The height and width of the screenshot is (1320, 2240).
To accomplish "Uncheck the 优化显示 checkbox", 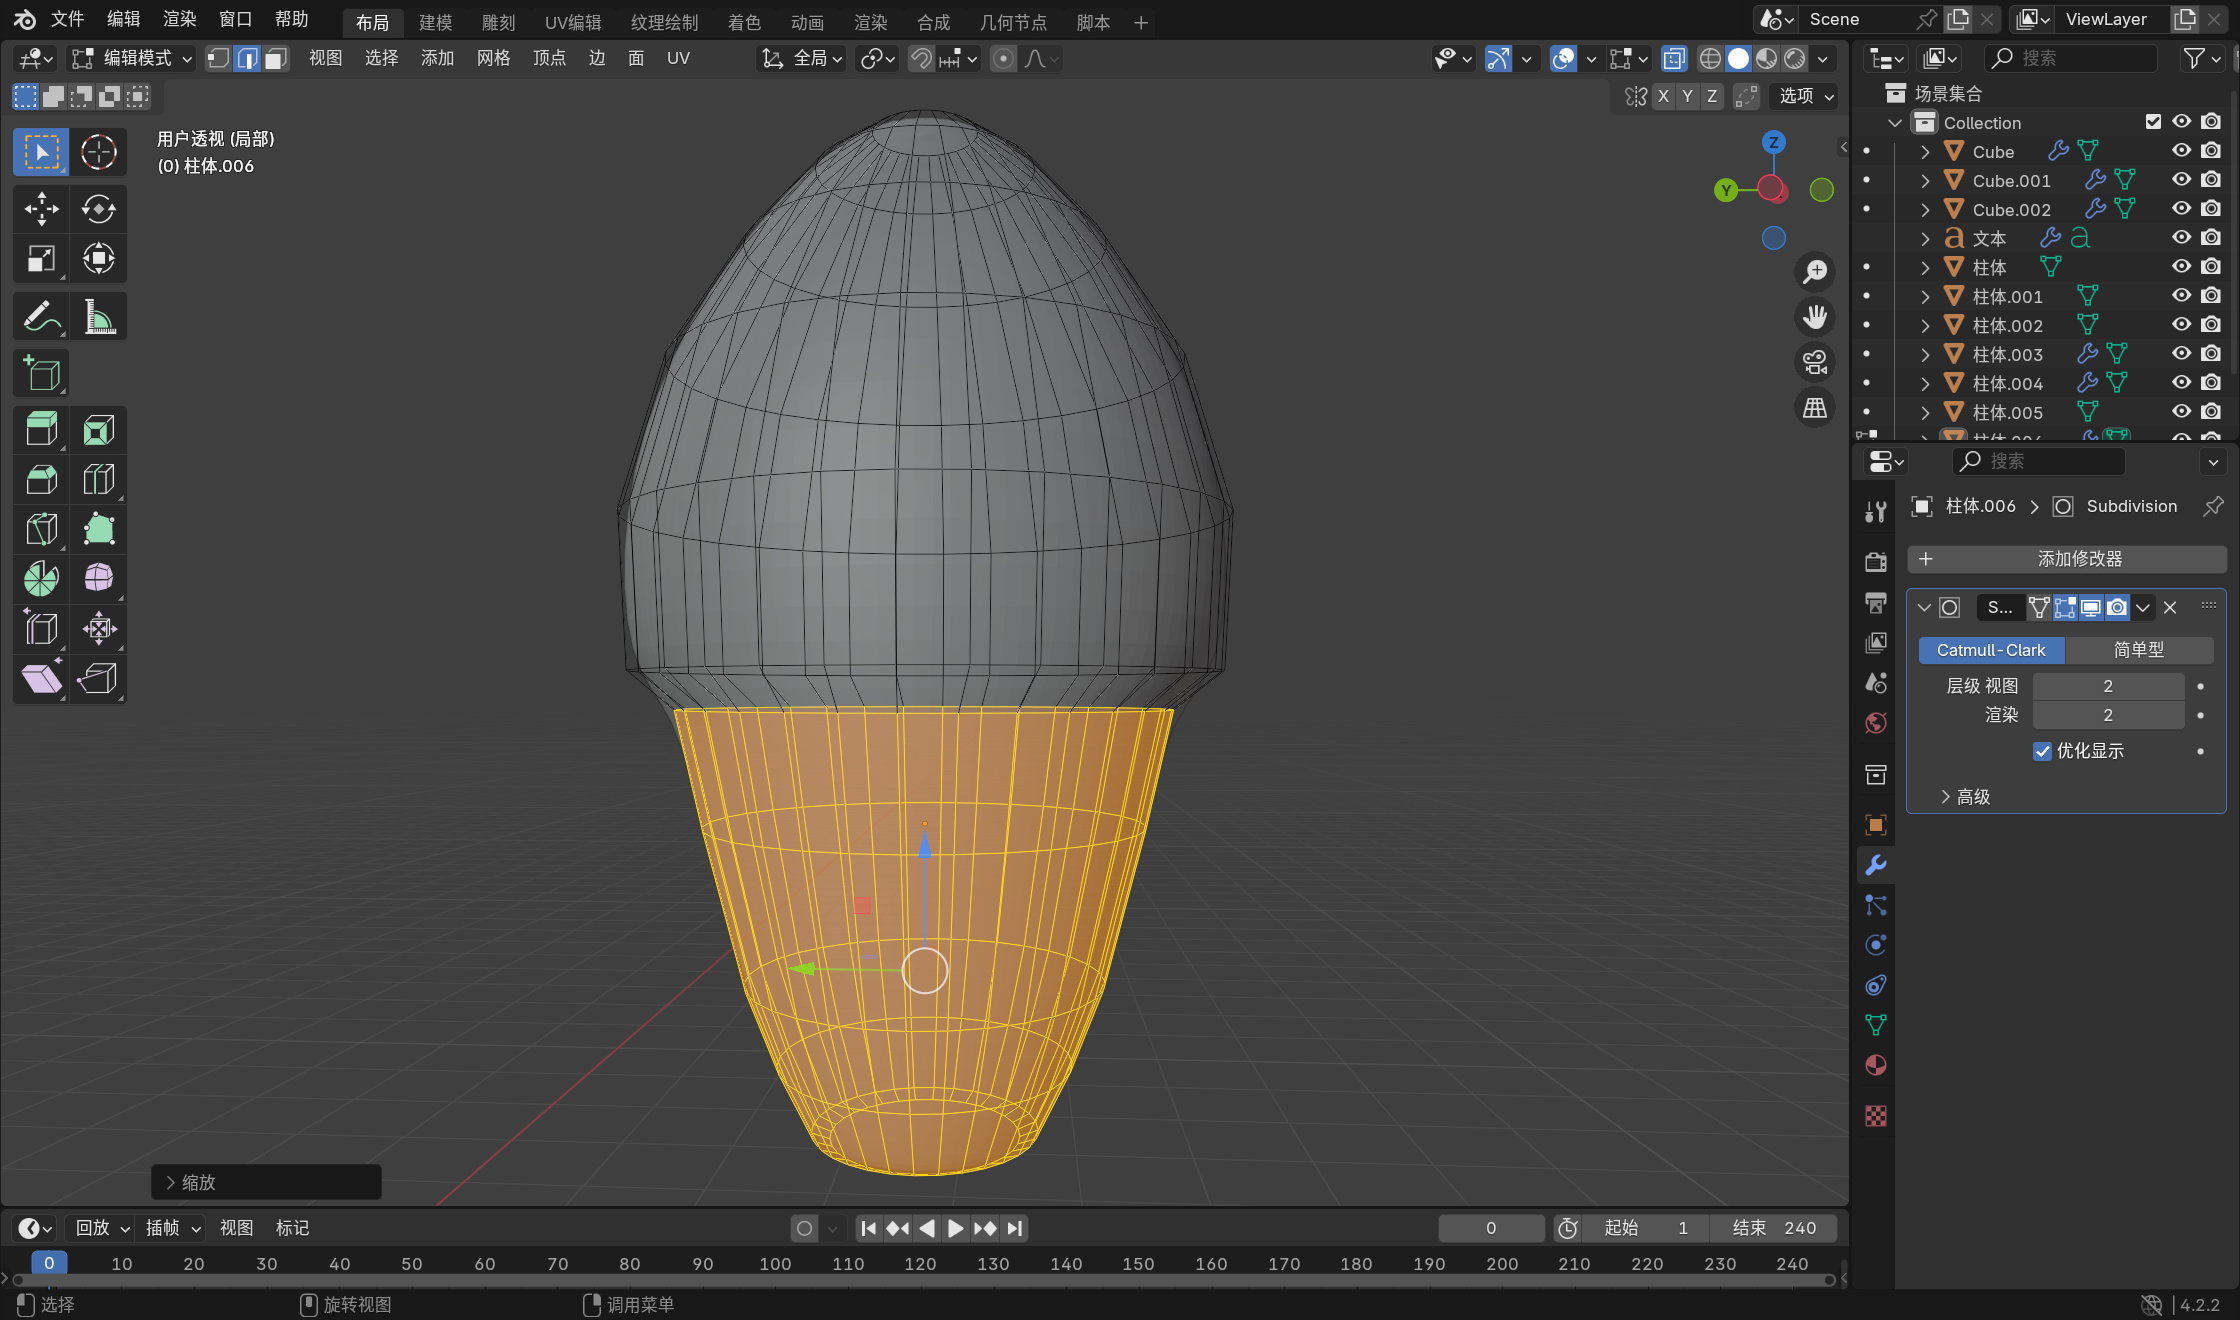I will [x=2042, y=751].
